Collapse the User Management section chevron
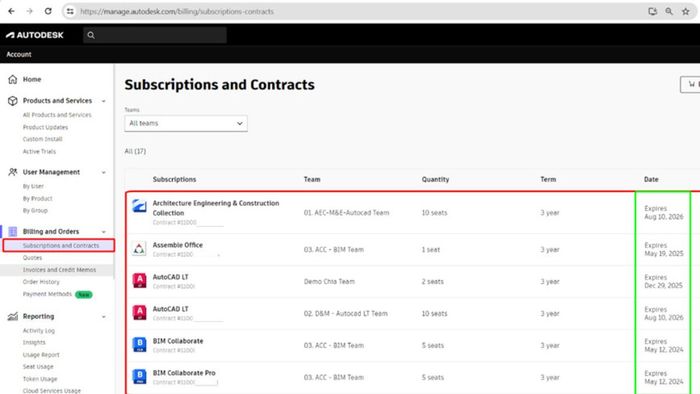 click(104, 172)
